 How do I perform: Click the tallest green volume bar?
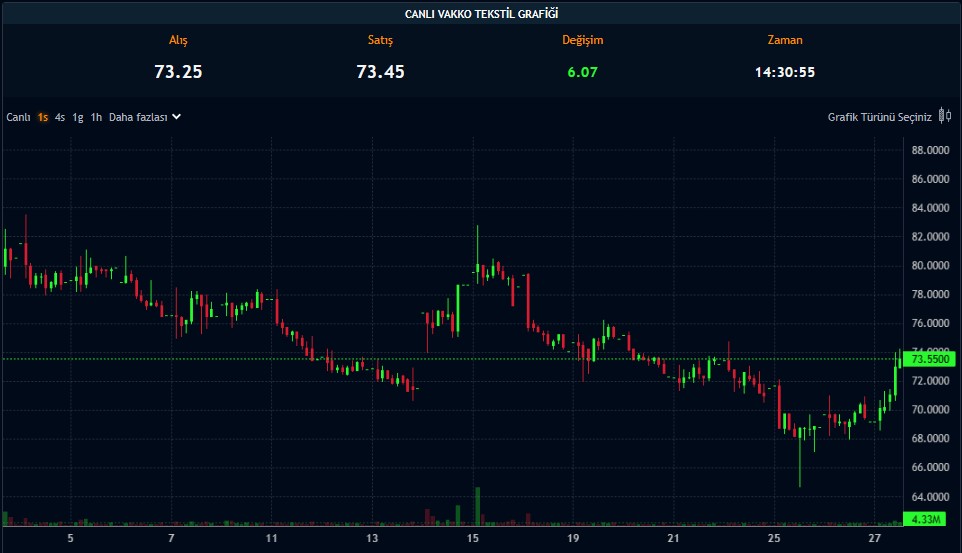pos(478,505)
